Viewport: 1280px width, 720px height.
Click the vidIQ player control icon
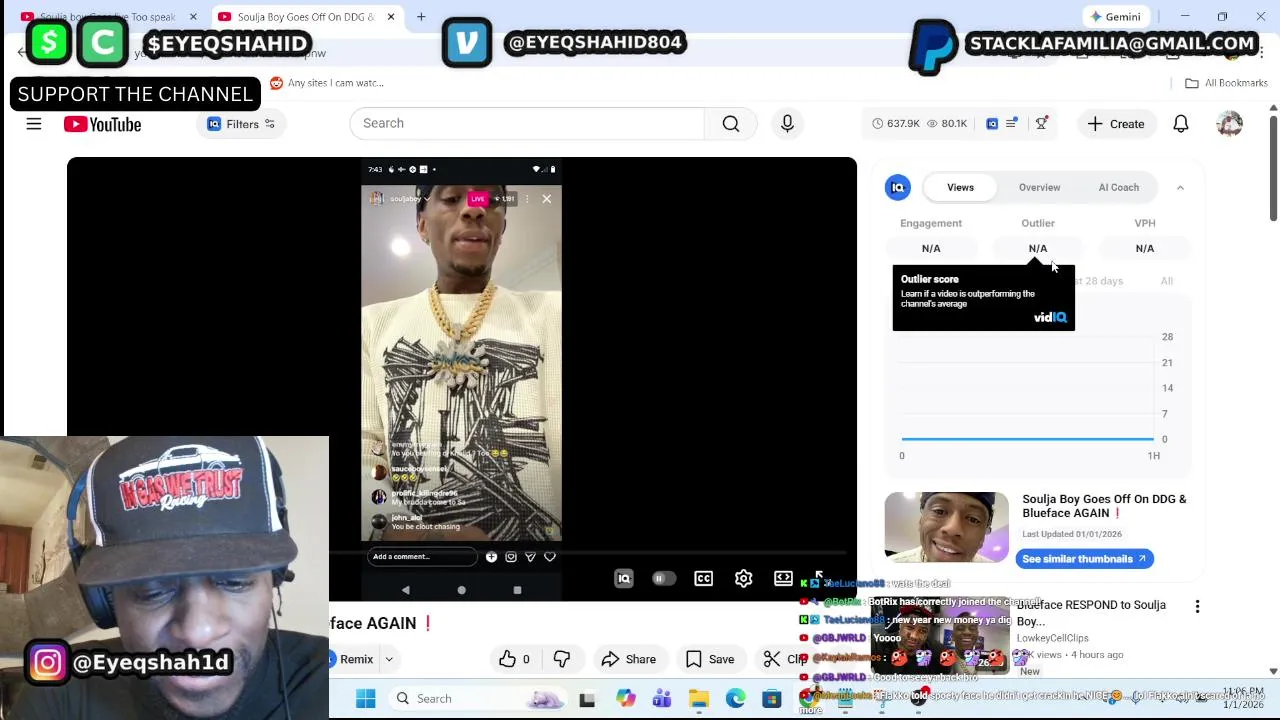pyautogui.click(x=623, y=578)
